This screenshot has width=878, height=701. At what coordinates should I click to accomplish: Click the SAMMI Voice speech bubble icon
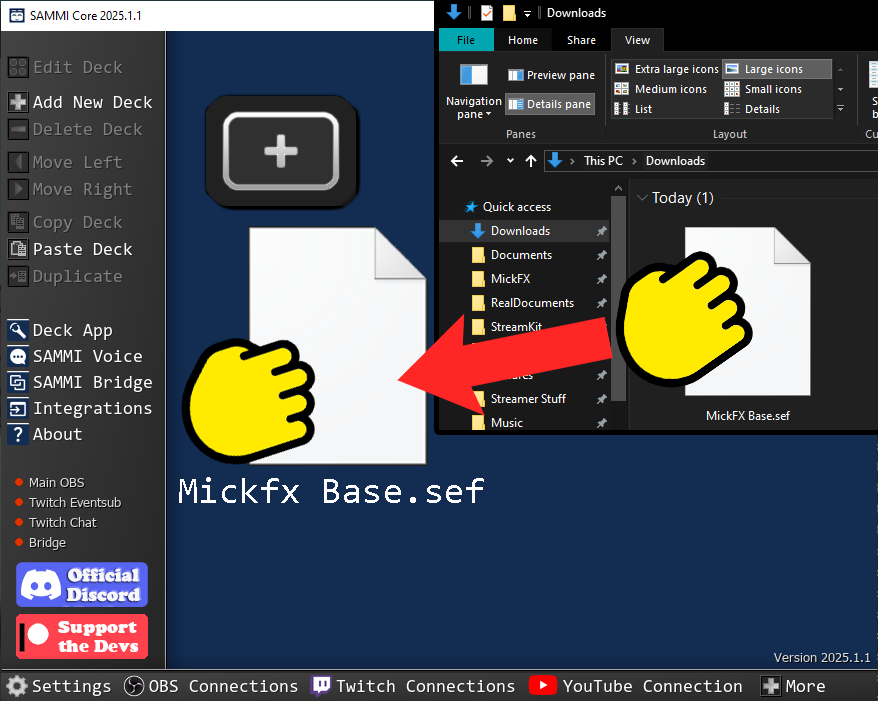click(x=18, y=356)
